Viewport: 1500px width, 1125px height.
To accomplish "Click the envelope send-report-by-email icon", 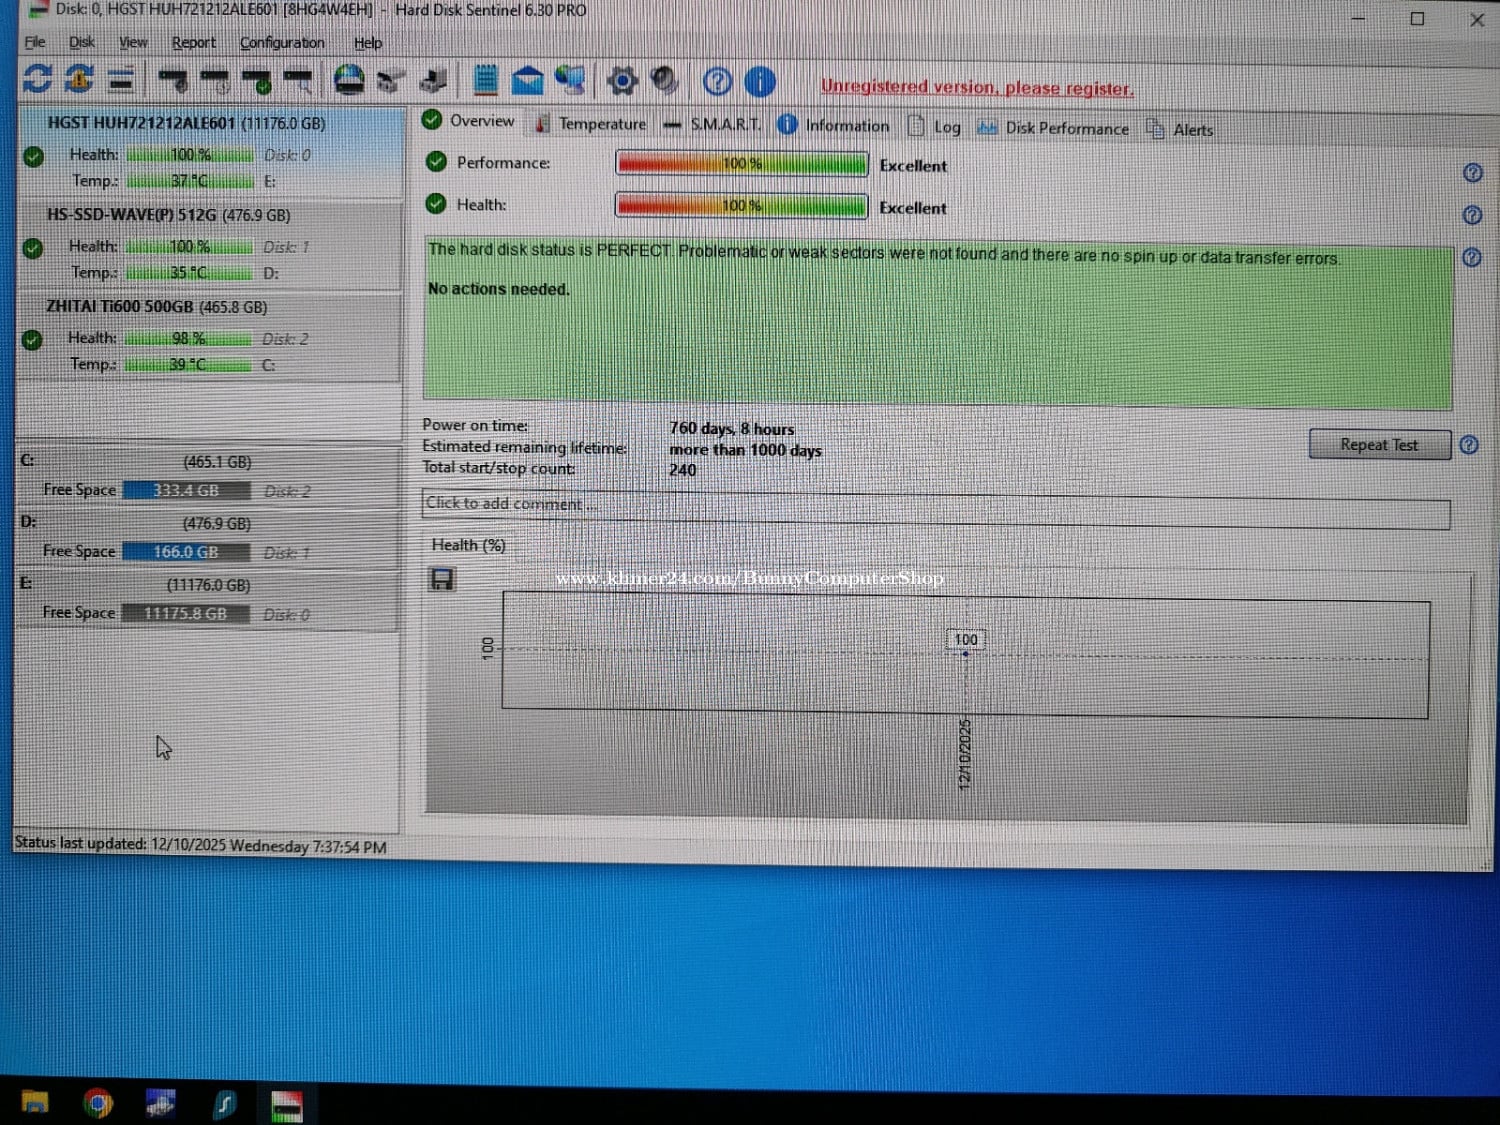I will (527, 80).
